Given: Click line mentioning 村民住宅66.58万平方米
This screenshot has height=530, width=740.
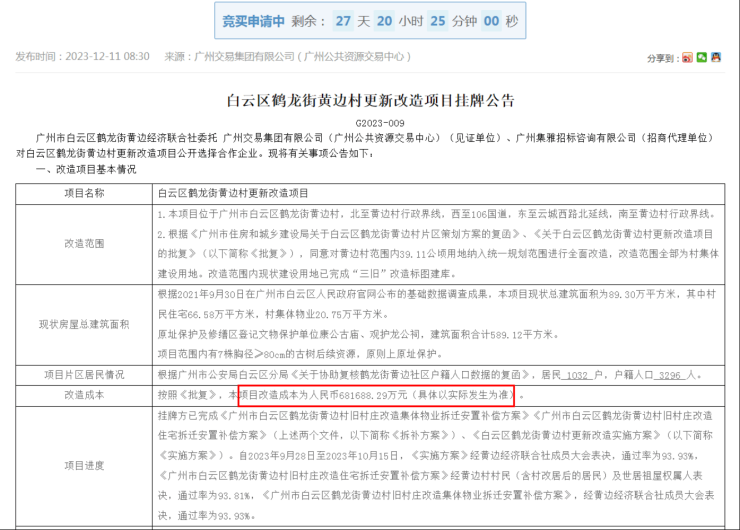Looking at the screenshot, I should coord(273,314).
